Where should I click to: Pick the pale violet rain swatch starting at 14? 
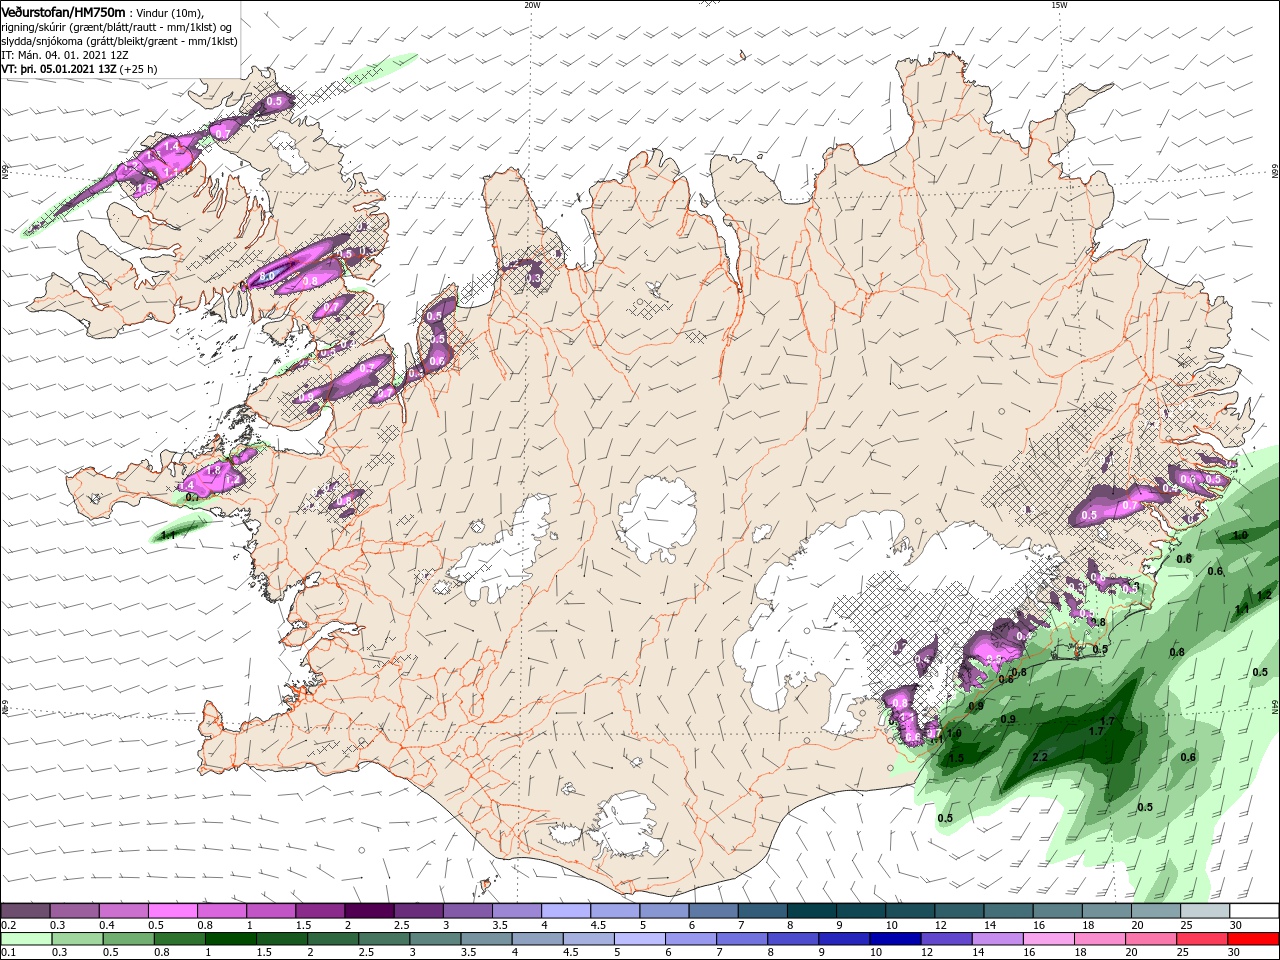[997, 938]
